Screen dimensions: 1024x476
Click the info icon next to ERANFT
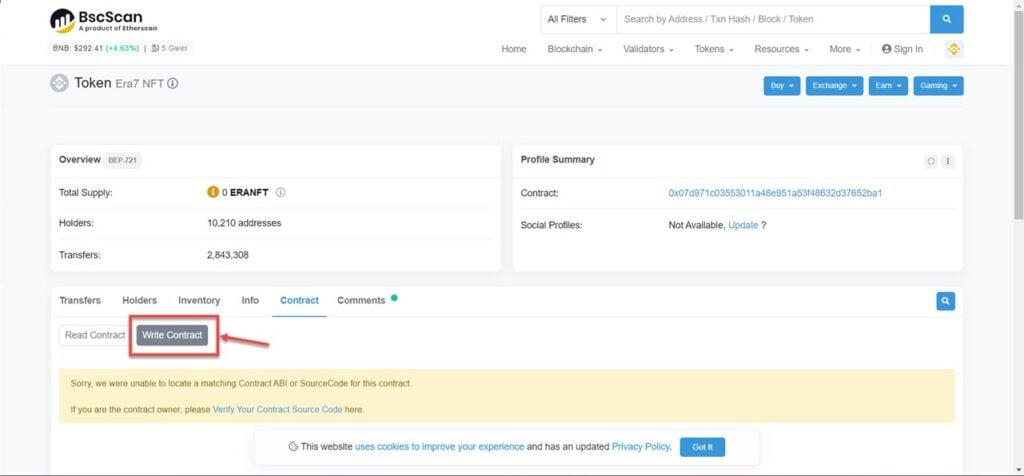coord(280,193)
